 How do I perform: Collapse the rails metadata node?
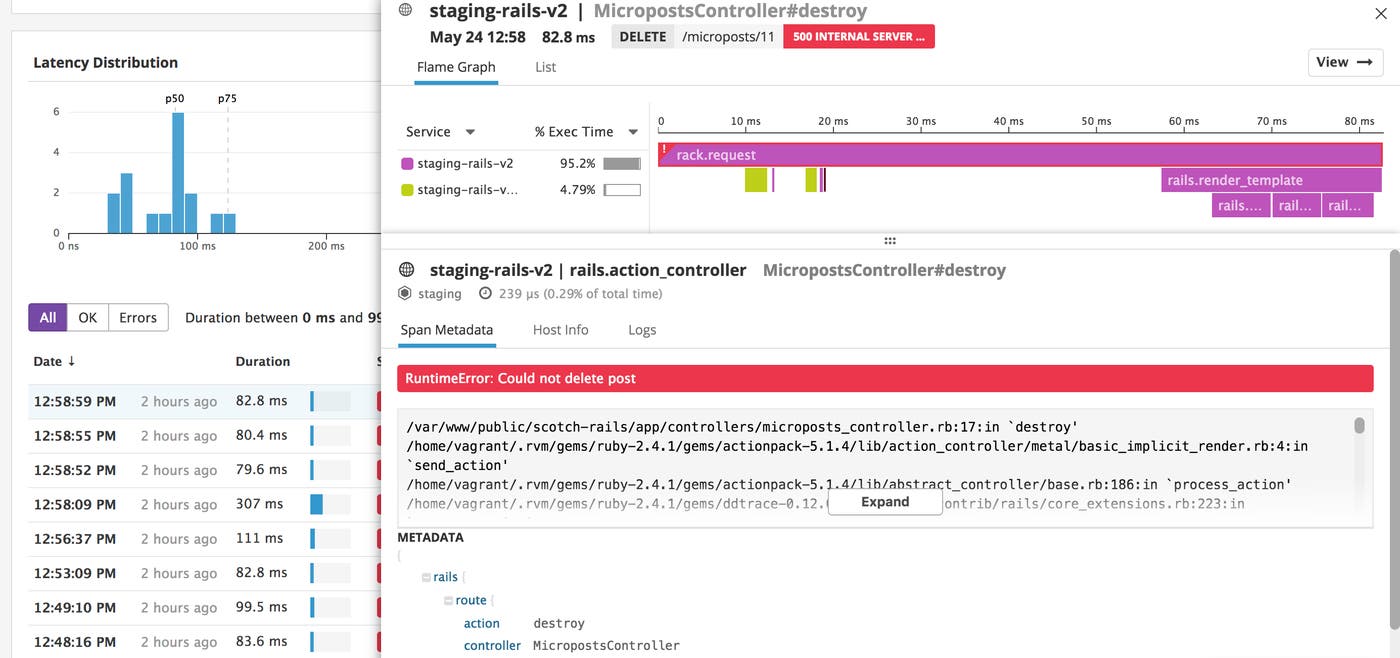point(426,576)
